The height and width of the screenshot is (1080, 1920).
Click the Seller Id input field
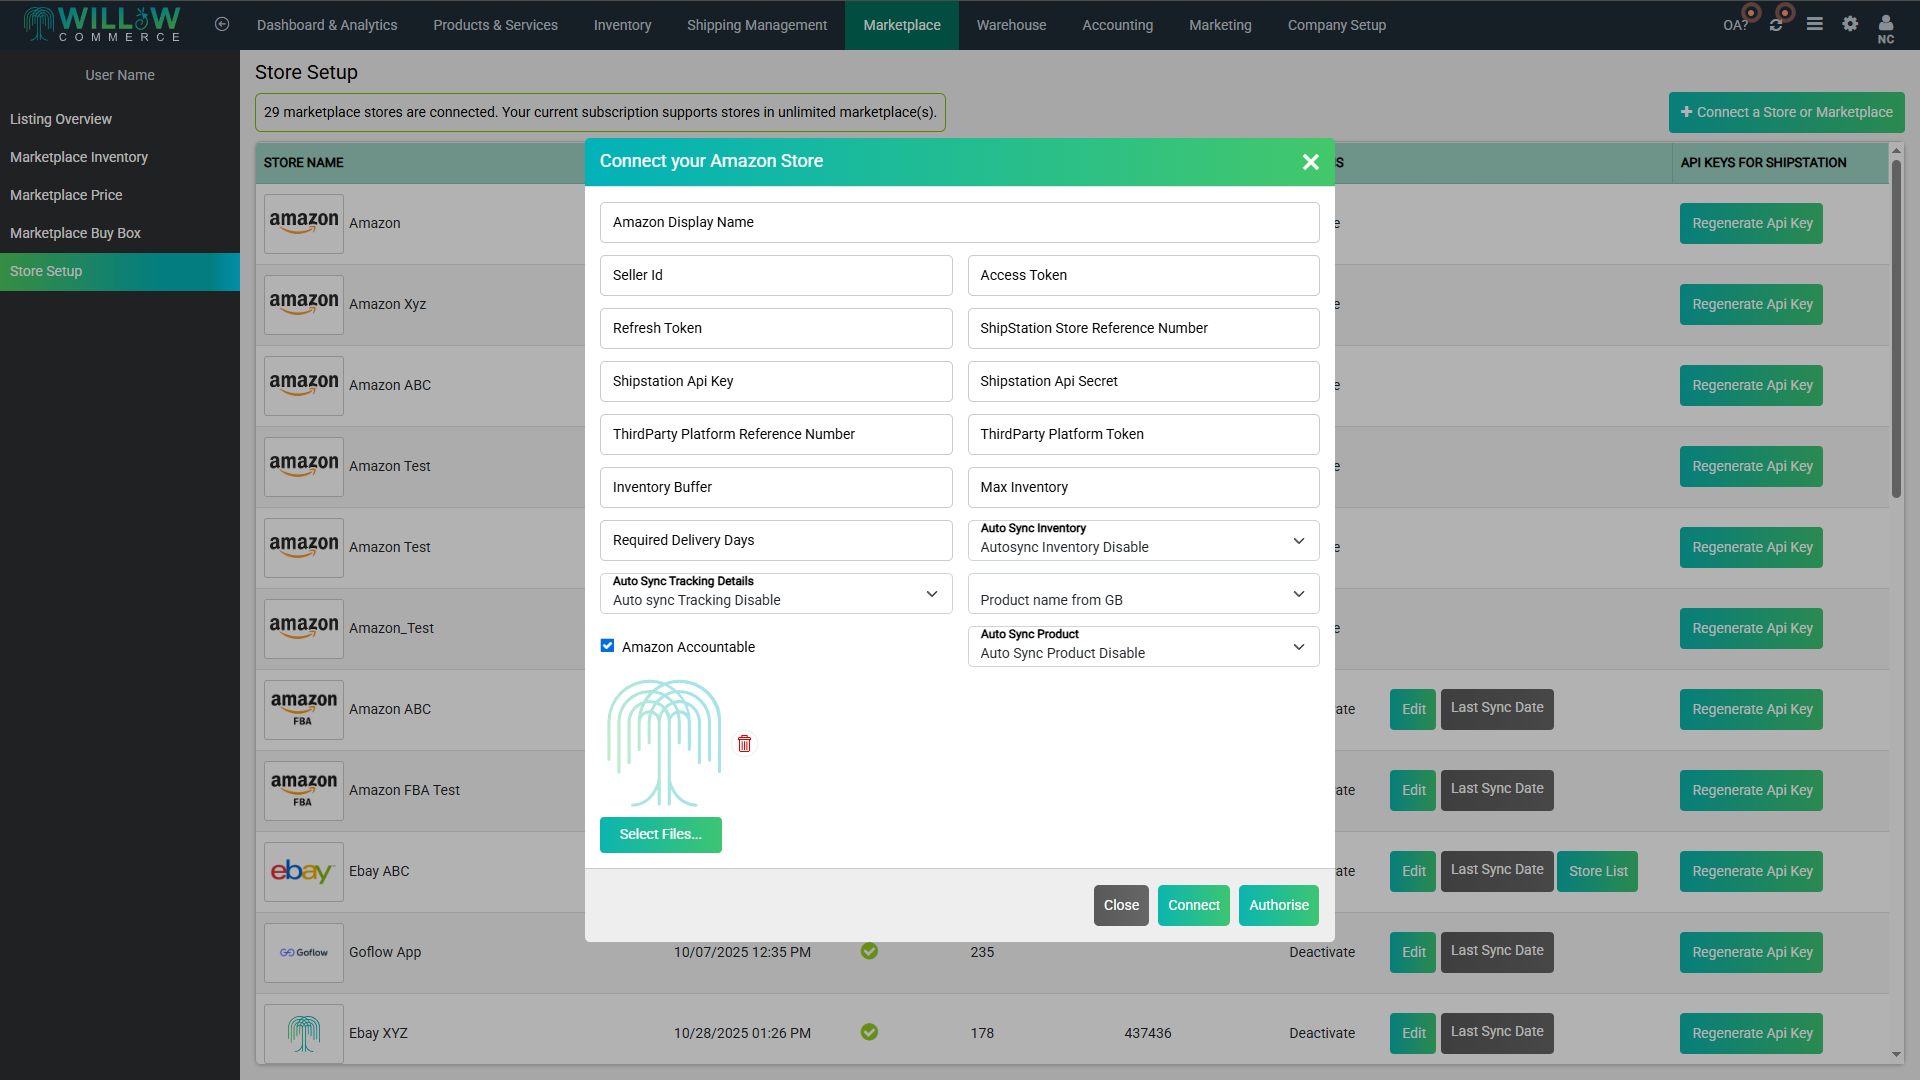click(775, 275)
